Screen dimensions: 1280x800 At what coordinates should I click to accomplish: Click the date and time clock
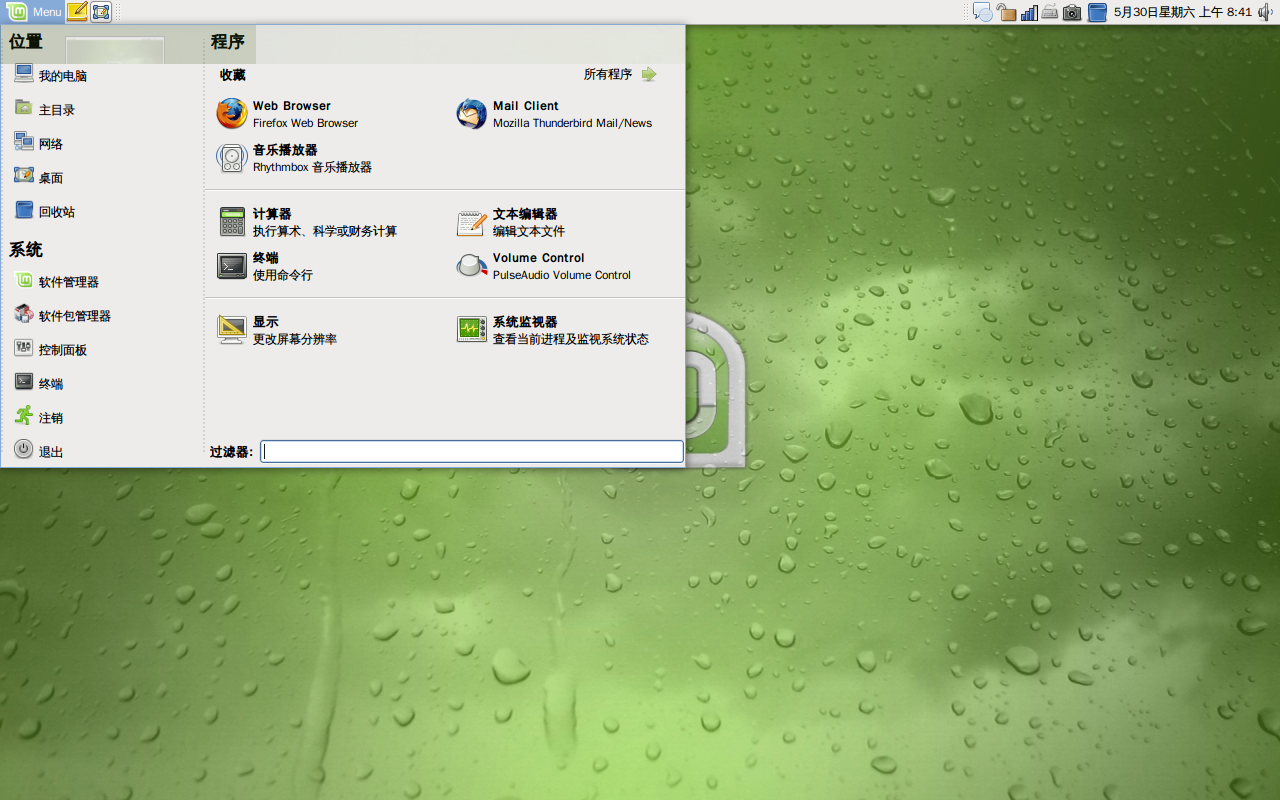(x=1182, y=12)
